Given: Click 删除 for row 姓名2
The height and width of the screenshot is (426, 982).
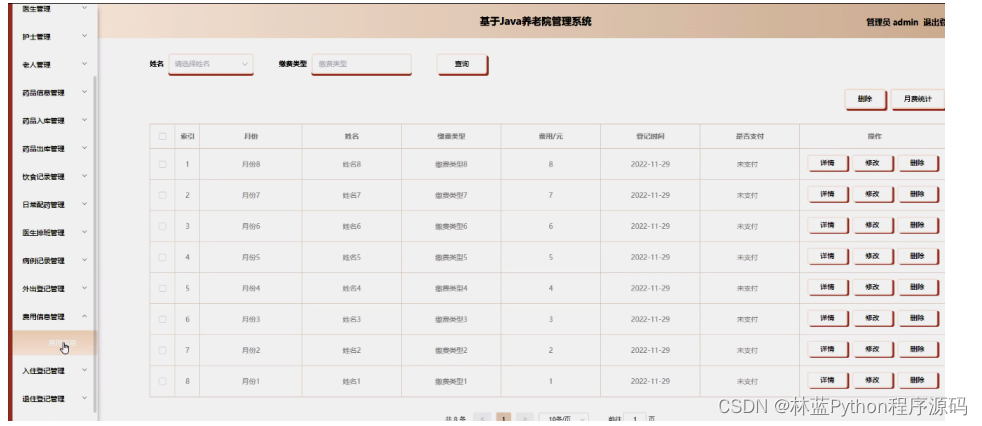Looking at the screenshot, I should coord(917,350).
